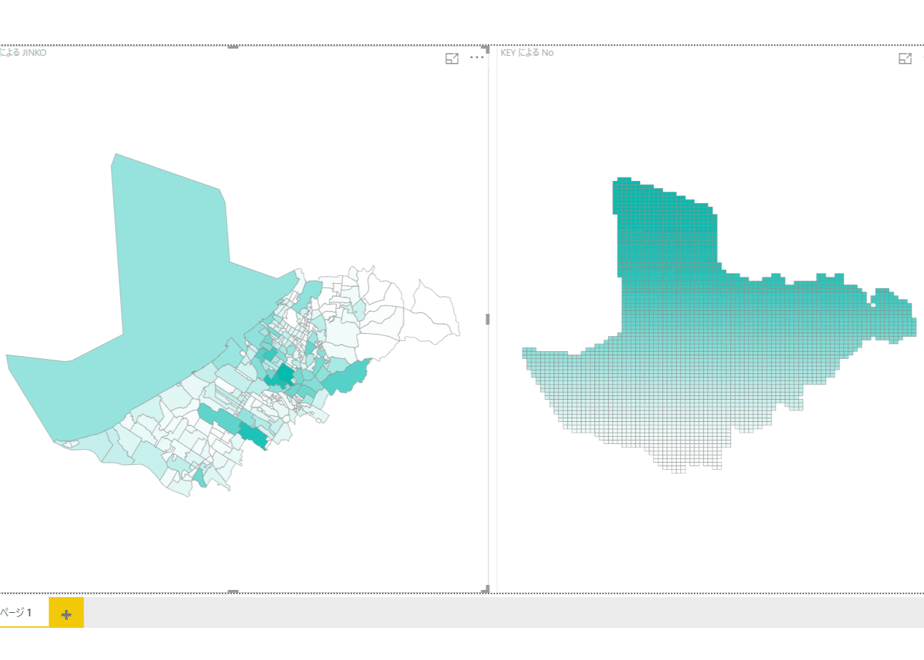Select the dark teal district along southern coast
This screenshot has height=660, width=924.
253,435
